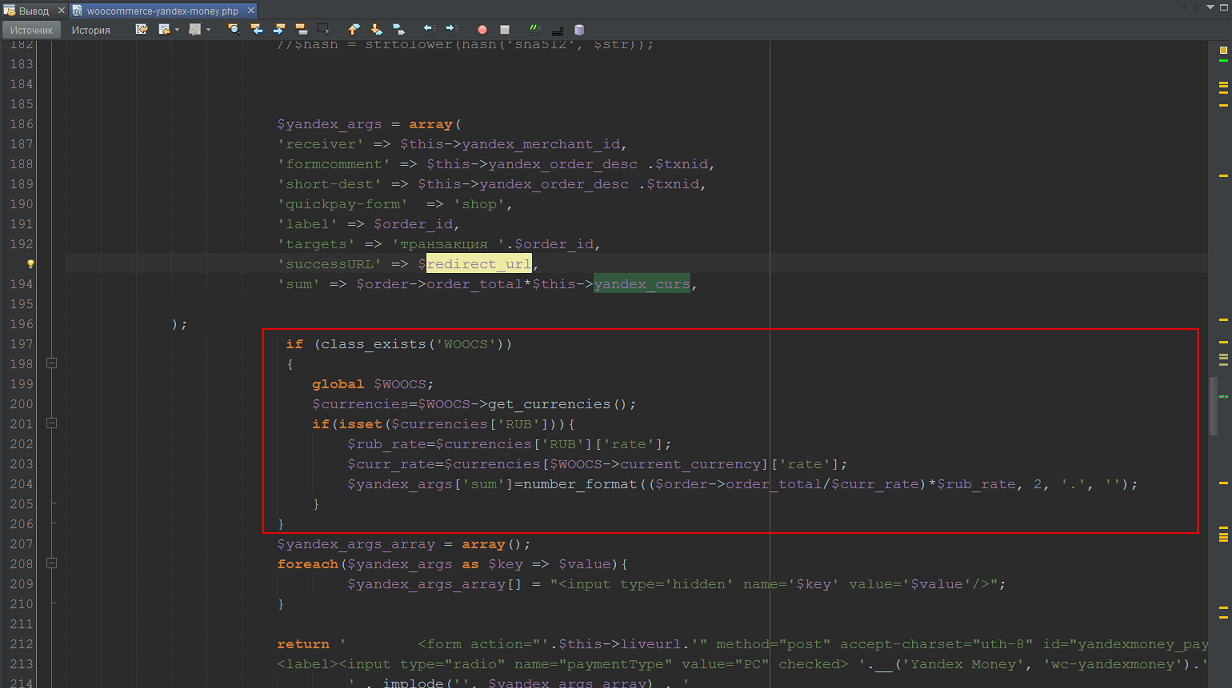Click the Last Edit toolbar icon
Screen dimensions: 1232x688
tap(142, 30)
